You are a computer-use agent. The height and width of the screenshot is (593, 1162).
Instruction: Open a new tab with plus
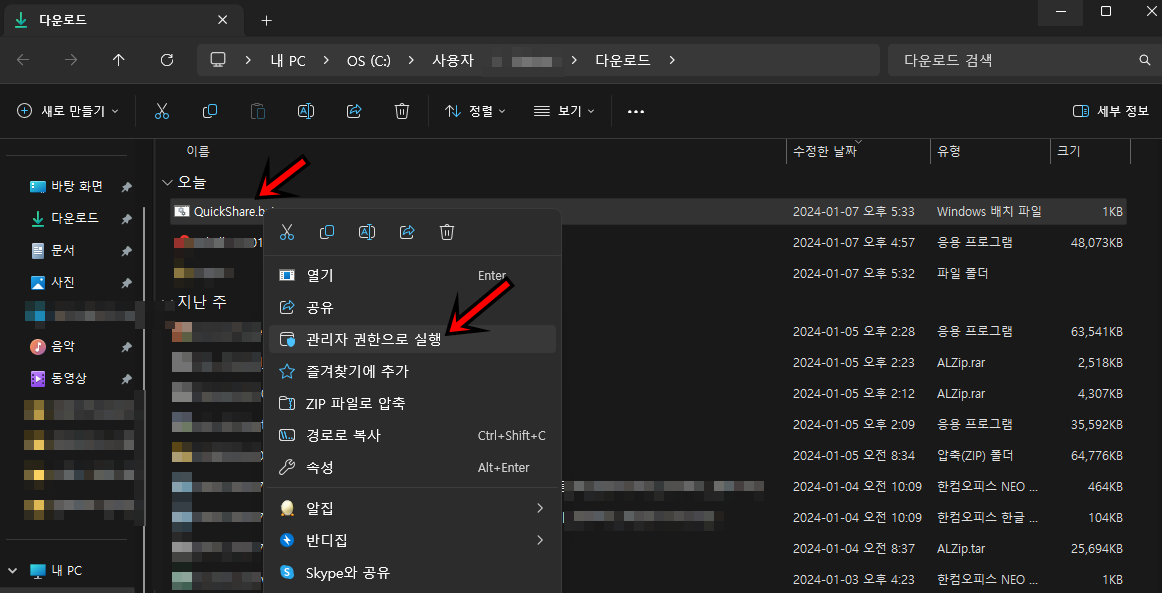click(x=267, y=20)
